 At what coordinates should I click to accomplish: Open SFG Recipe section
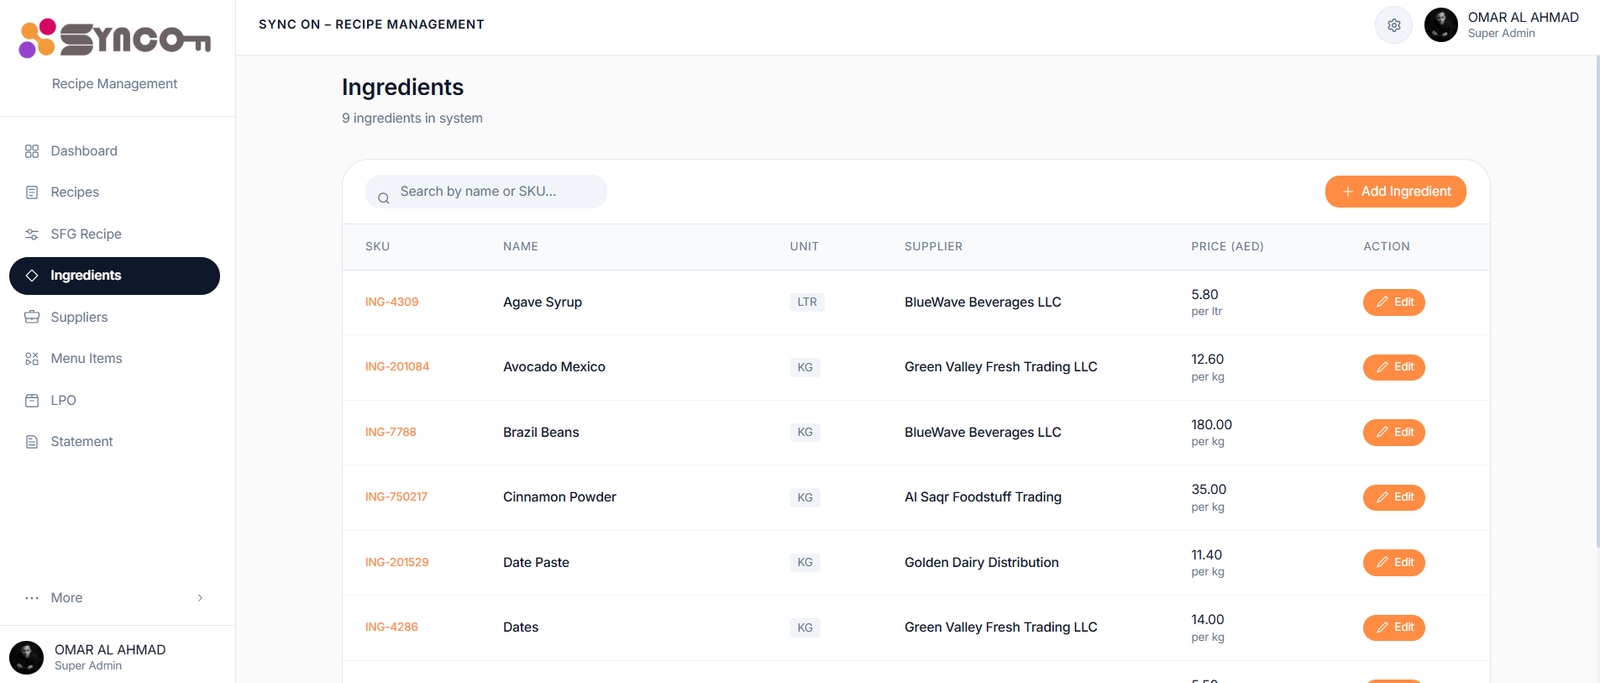tap(114, 234)
